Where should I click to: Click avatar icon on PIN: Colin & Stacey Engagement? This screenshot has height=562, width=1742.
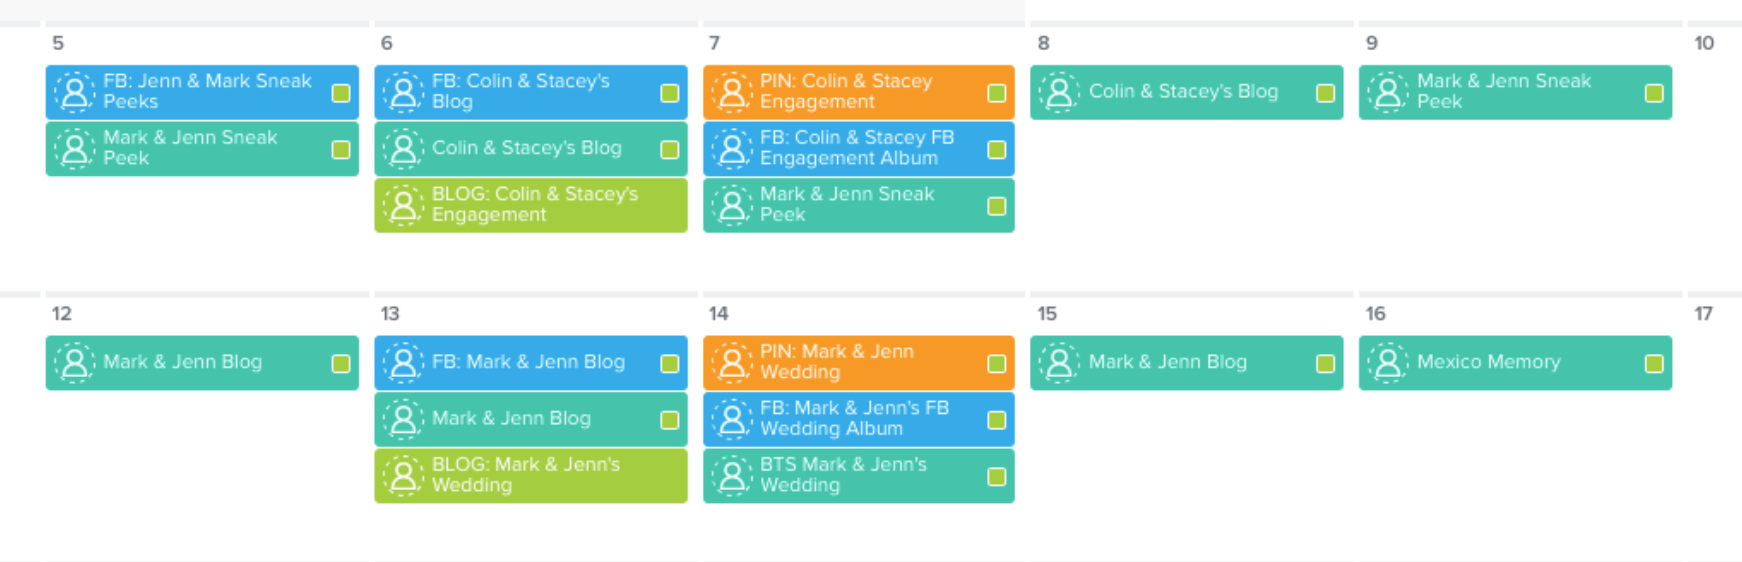732,92
